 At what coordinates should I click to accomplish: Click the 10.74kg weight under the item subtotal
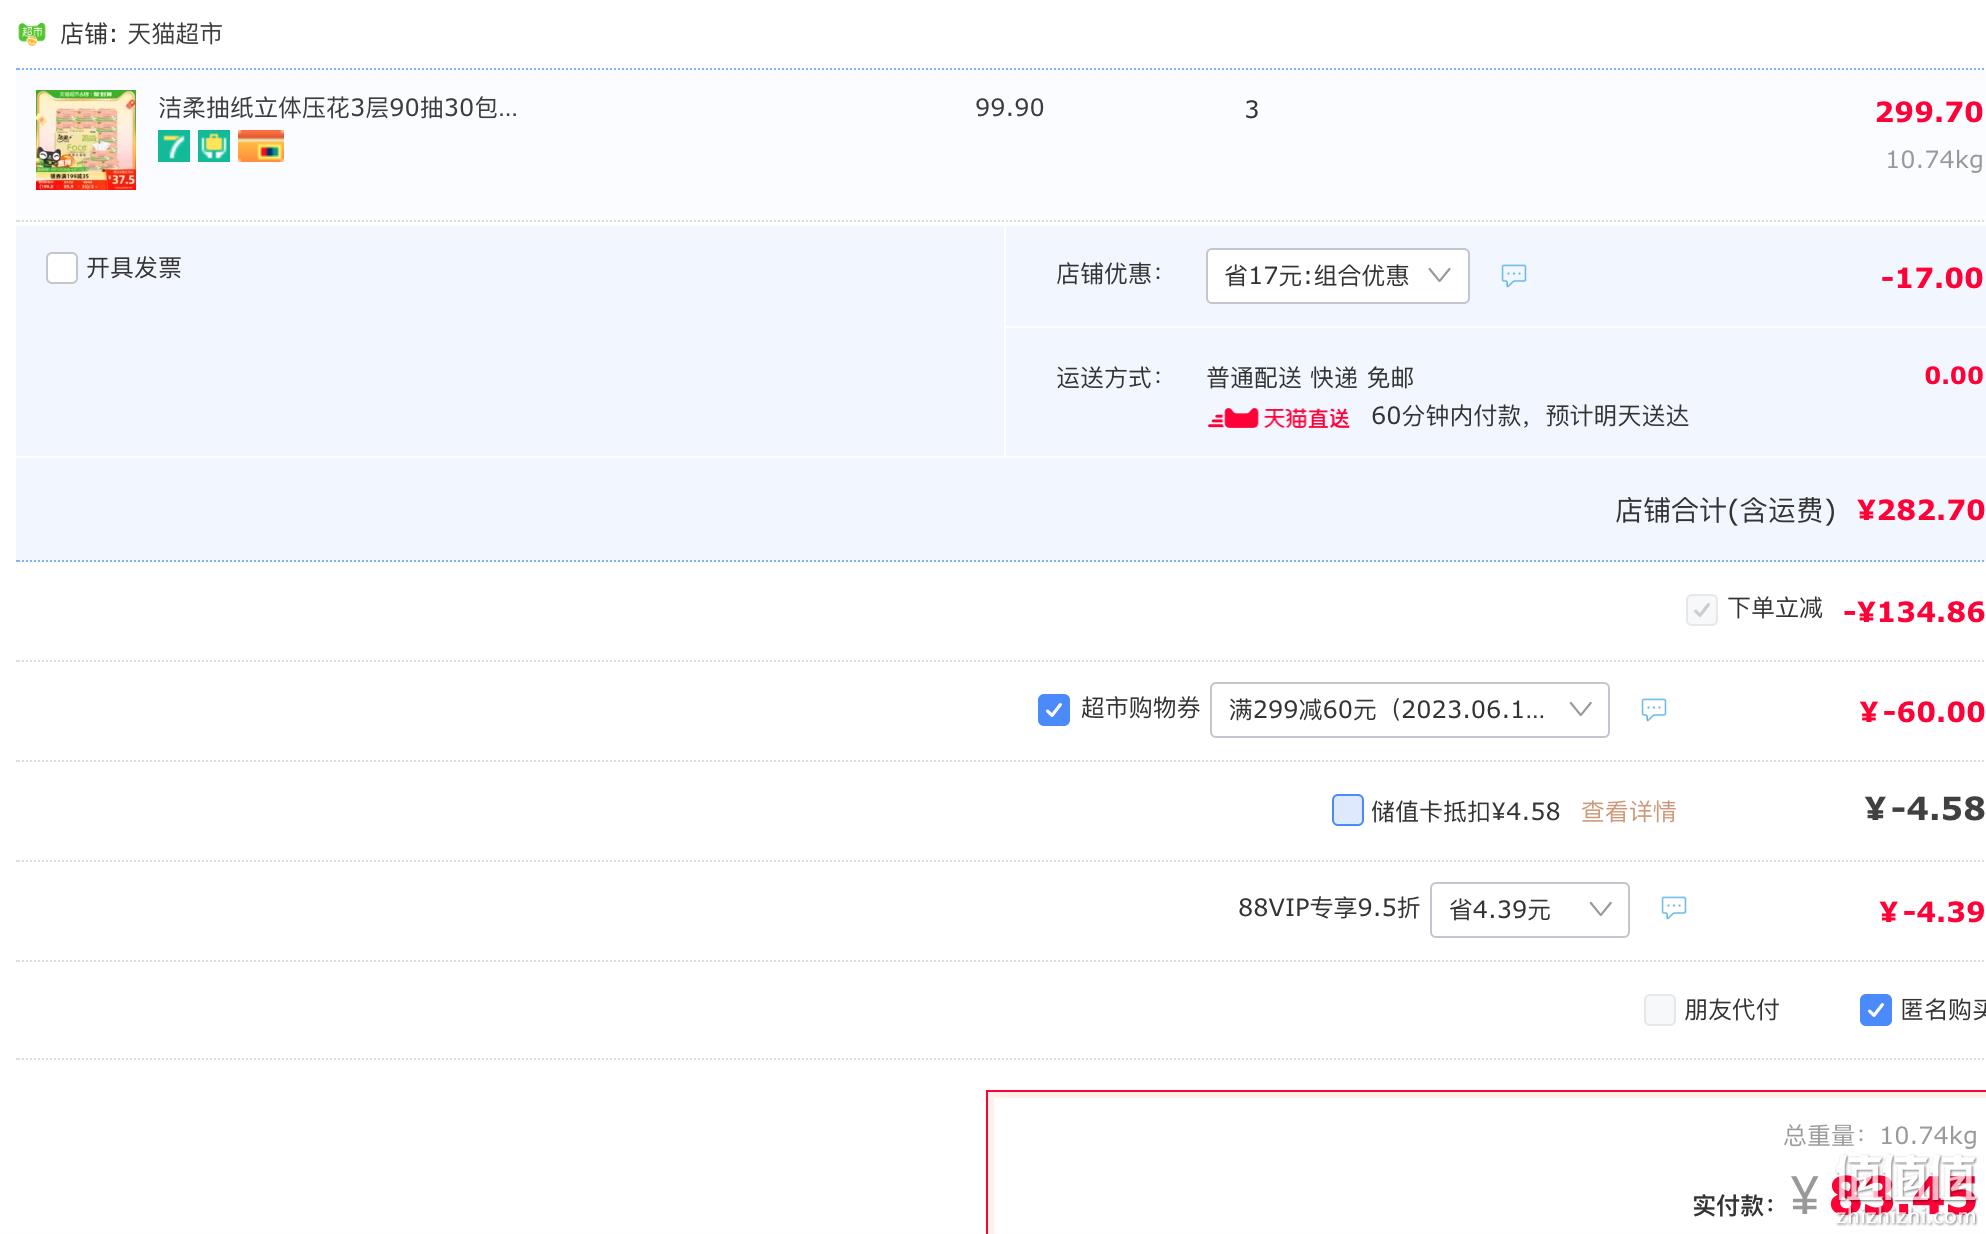pos(1934,160)
